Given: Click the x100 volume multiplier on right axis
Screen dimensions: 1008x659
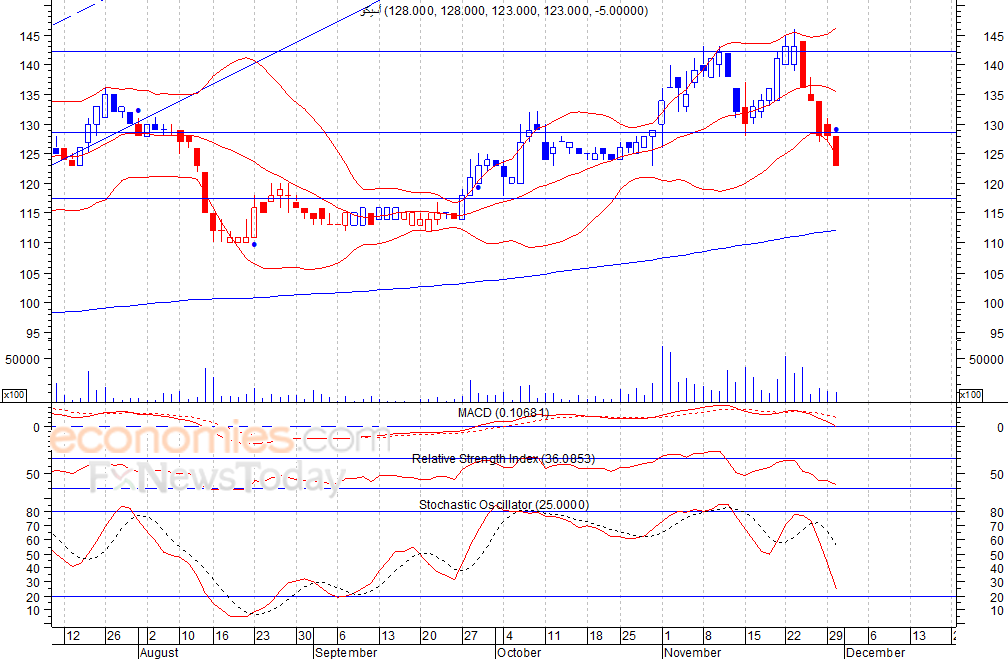Looking at the screenshot, I should tap(970, 395).
